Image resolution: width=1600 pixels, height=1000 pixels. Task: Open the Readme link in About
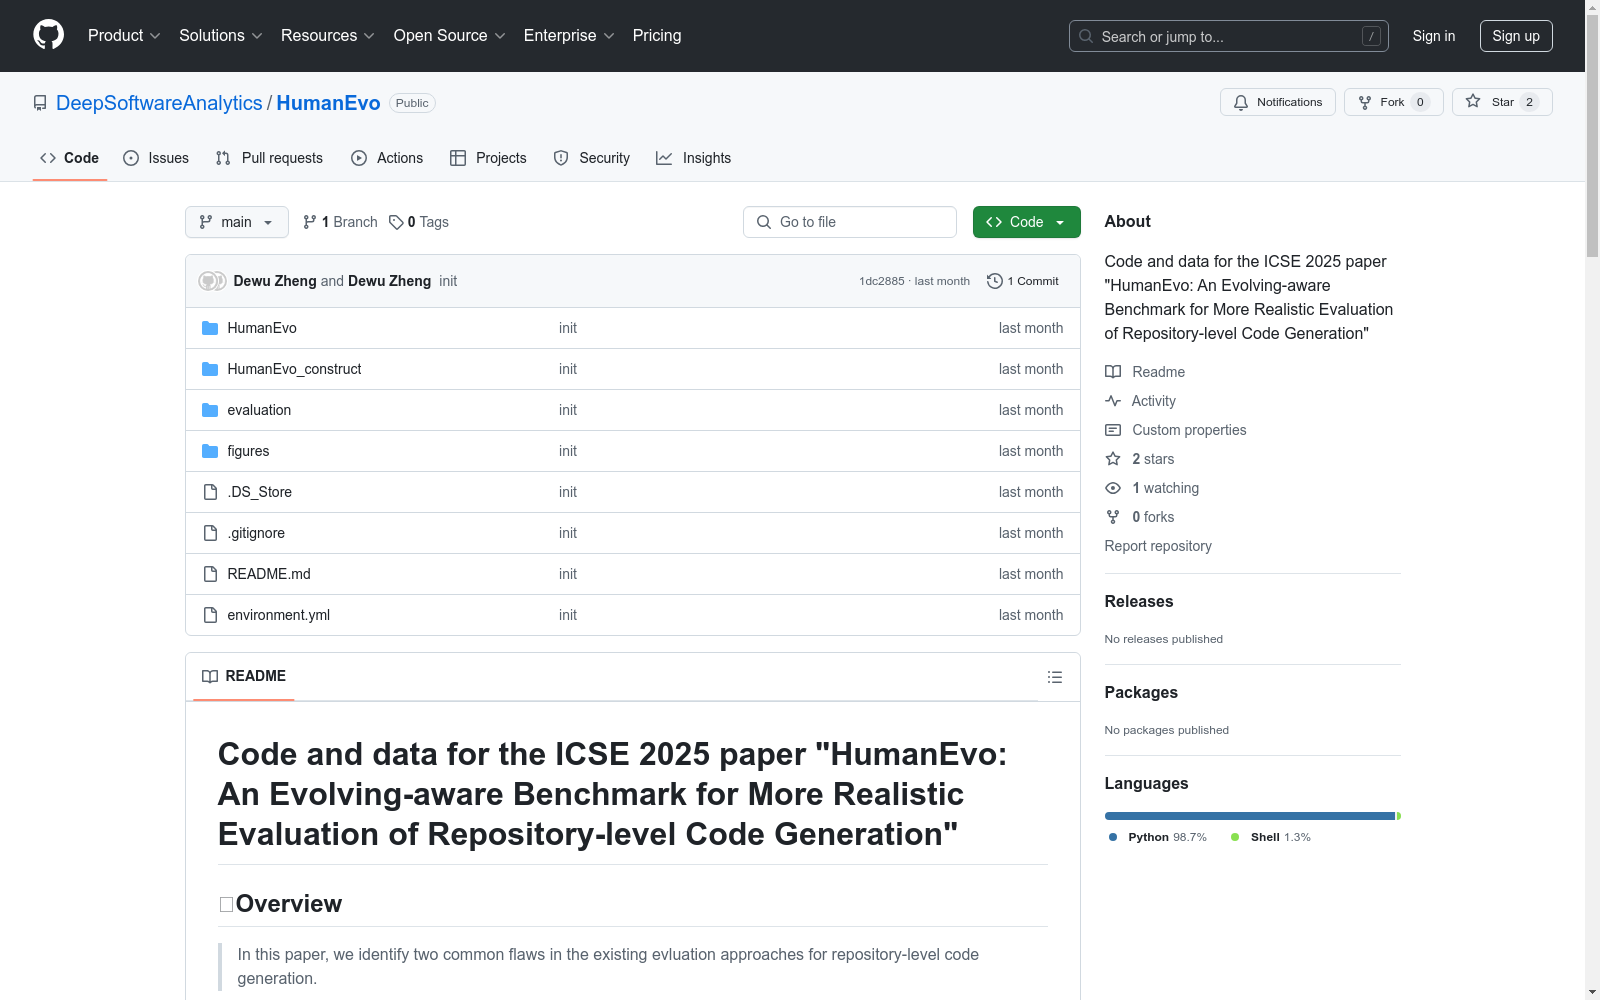1145,372
